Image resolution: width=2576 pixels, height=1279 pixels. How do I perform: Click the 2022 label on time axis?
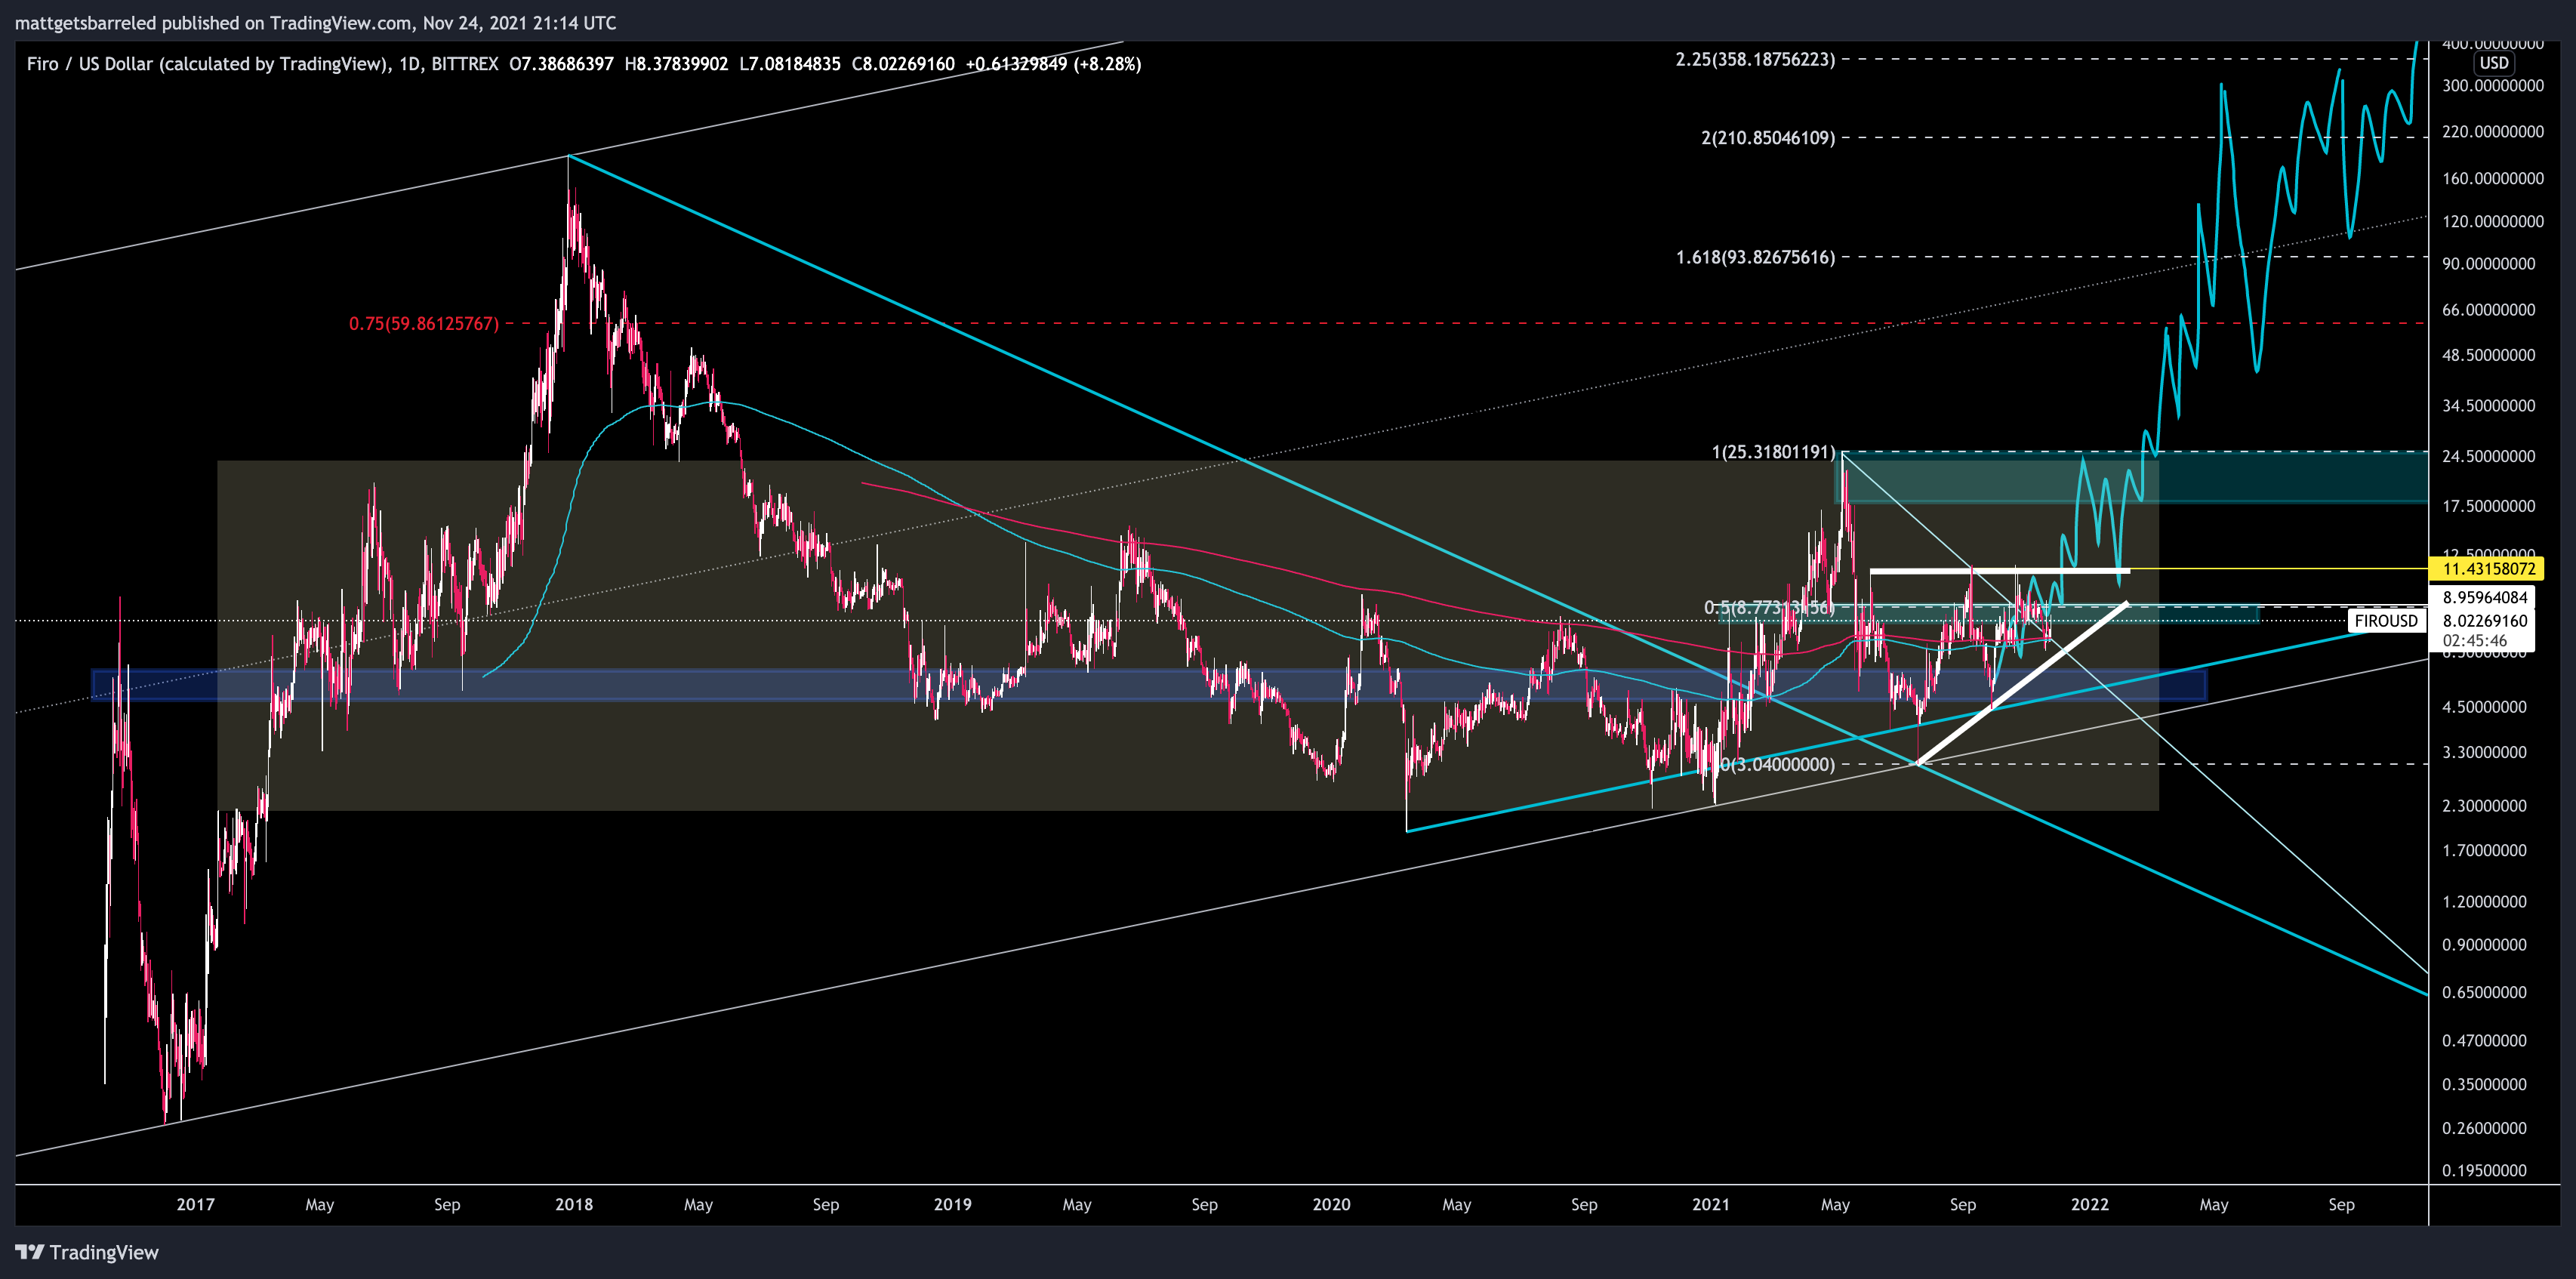click(2089, 1204)
